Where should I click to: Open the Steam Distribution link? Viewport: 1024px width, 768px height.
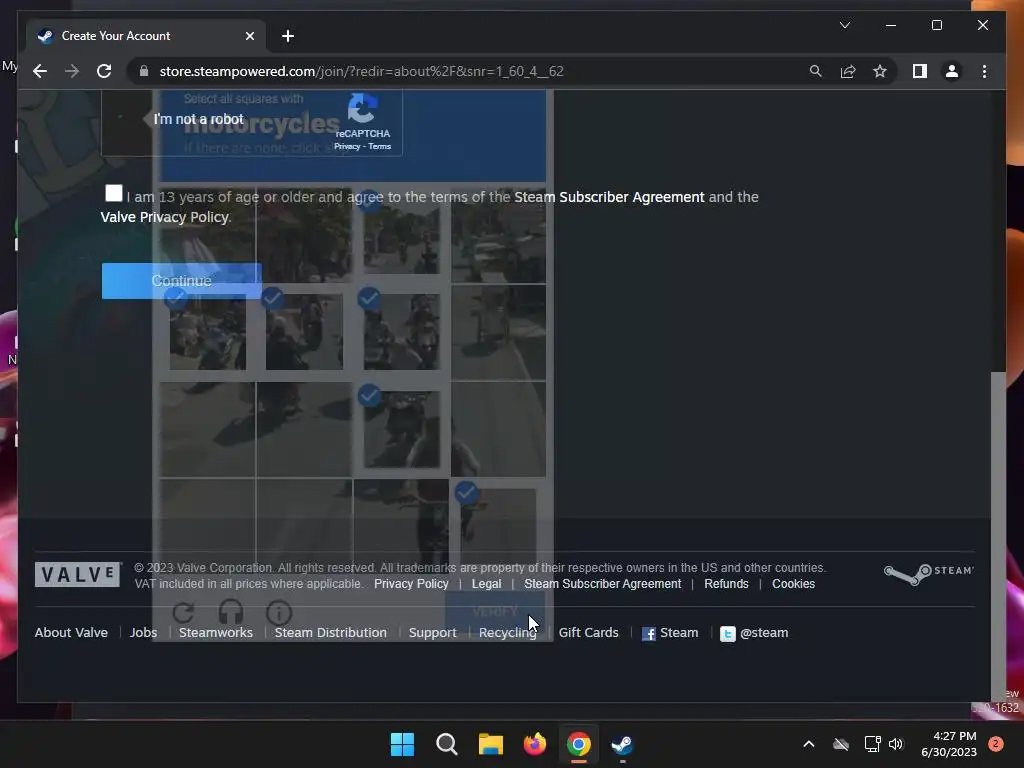330,633
